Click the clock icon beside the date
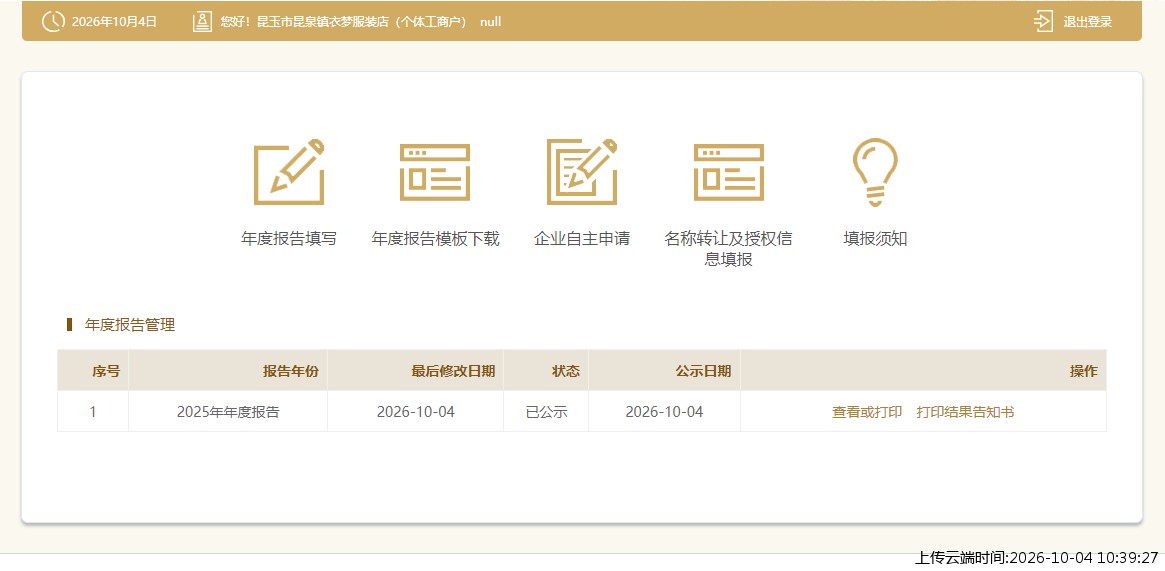 pos(53,22)
